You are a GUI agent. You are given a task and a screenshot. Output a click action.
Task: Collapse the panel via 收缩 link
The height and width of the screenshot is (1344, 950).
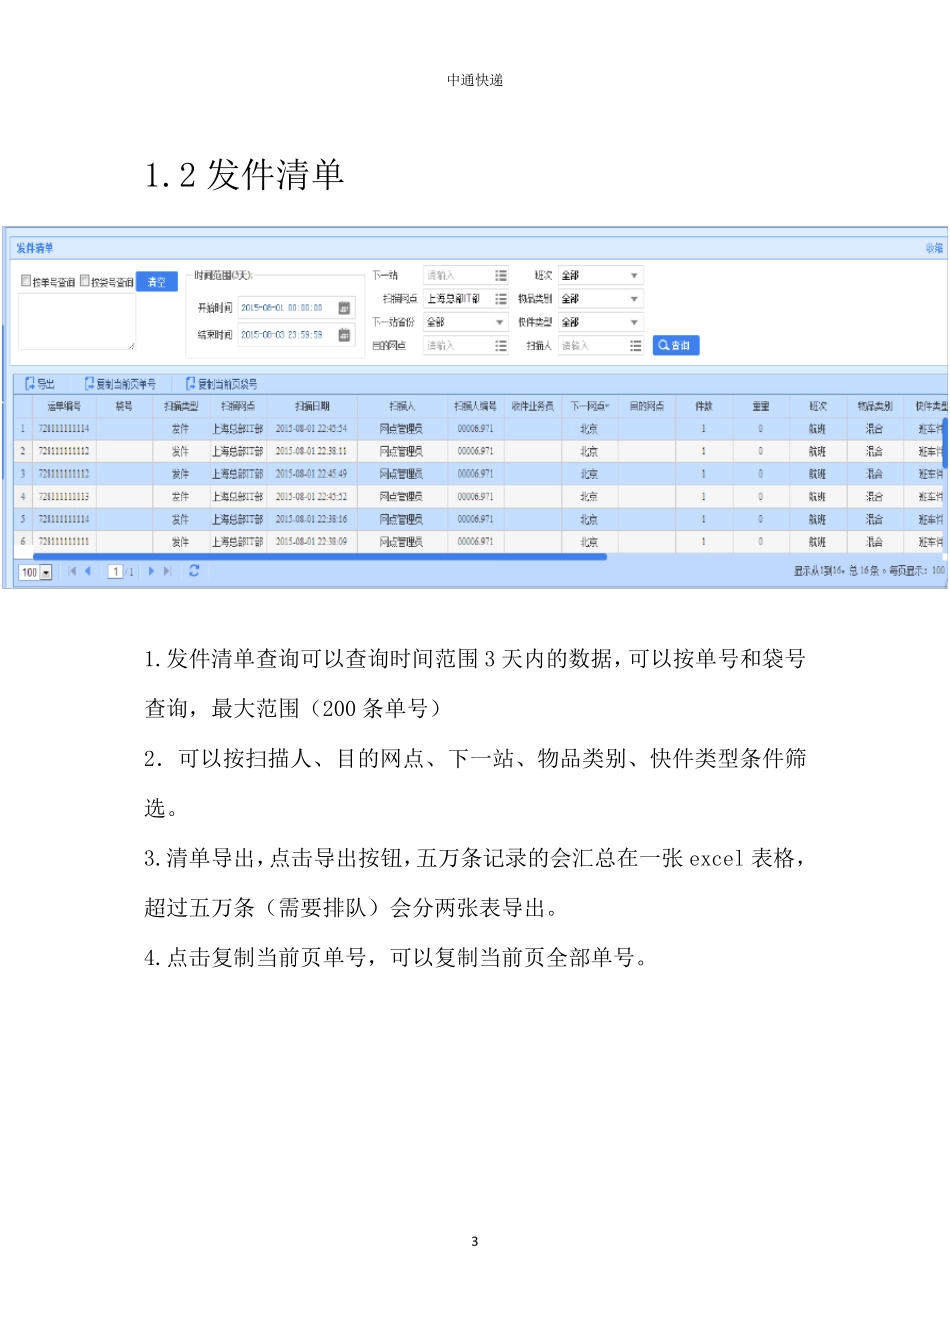934,248
